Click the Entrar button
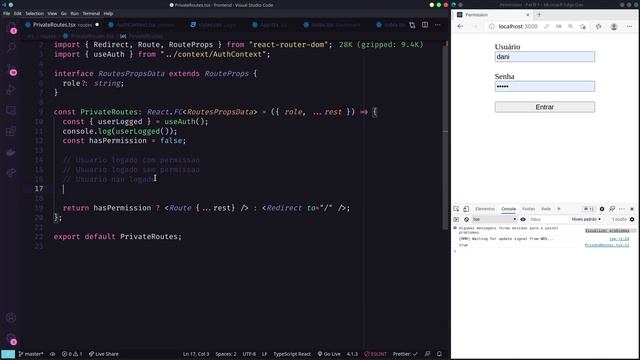Viewport: 640px width, 360px height. tap(544, 107)
